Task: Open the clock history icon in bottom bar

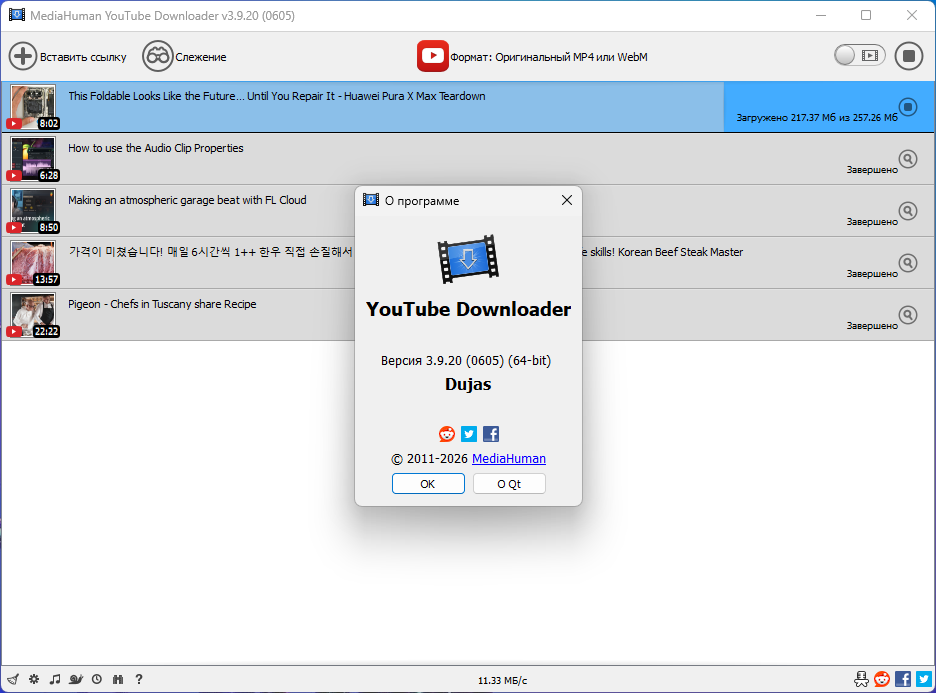Action: 97,679
